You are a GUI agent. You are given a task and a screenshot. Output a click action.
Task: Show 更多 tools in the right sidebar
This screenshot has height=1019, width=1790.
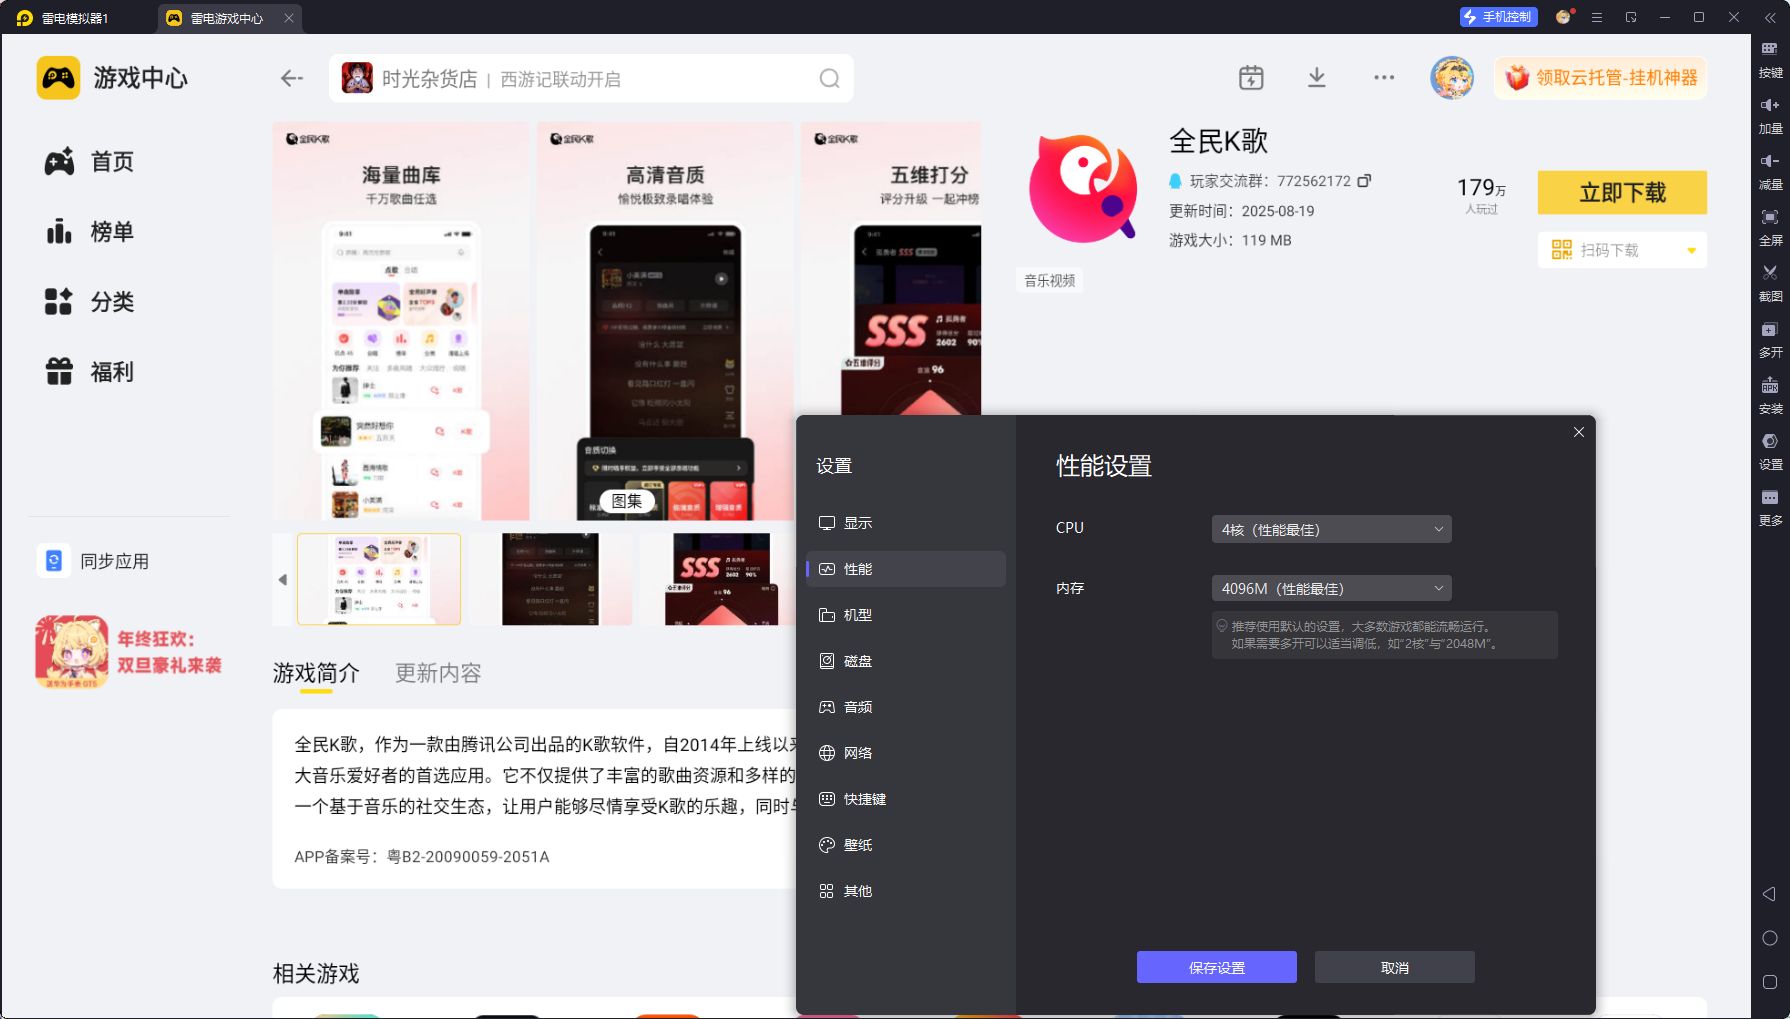[1770, 508]
